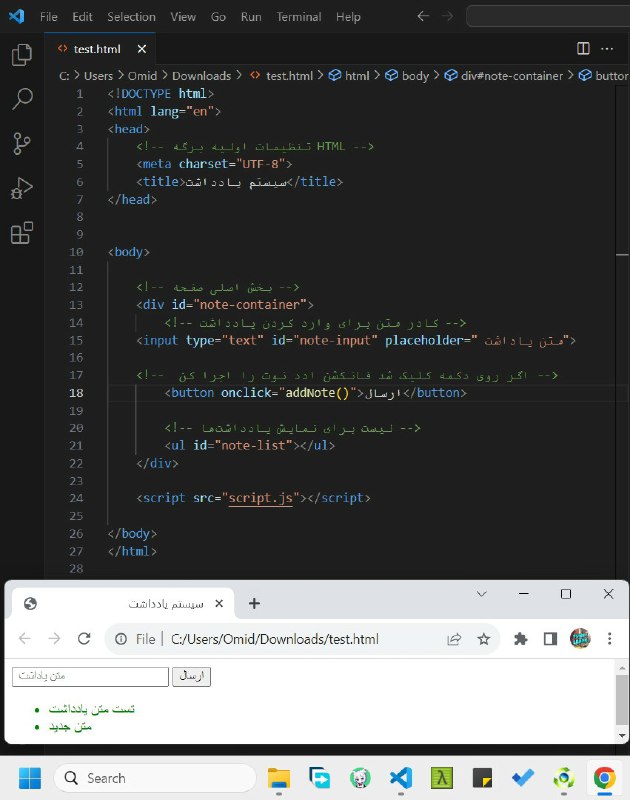Open the Source Control view
The image size is (630, 800).
[x=21, y=143]
